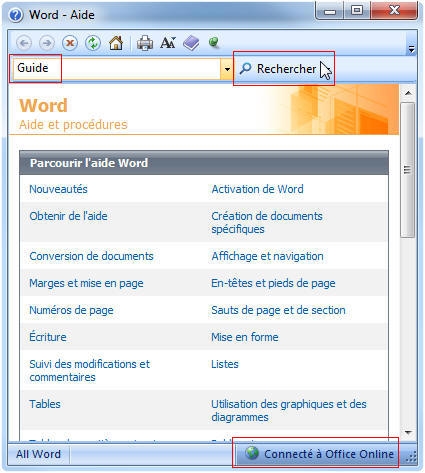Close the Word Aide window
425x473 pixels.
[395, 11]
